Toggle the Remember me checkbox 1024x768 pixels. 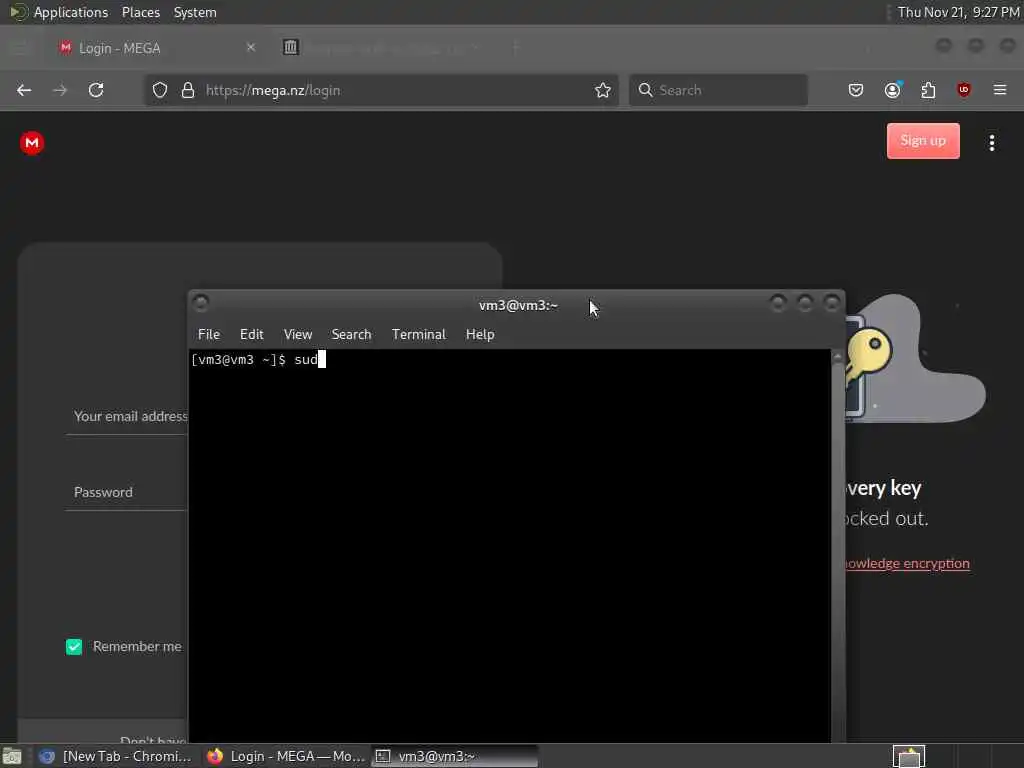74,647
